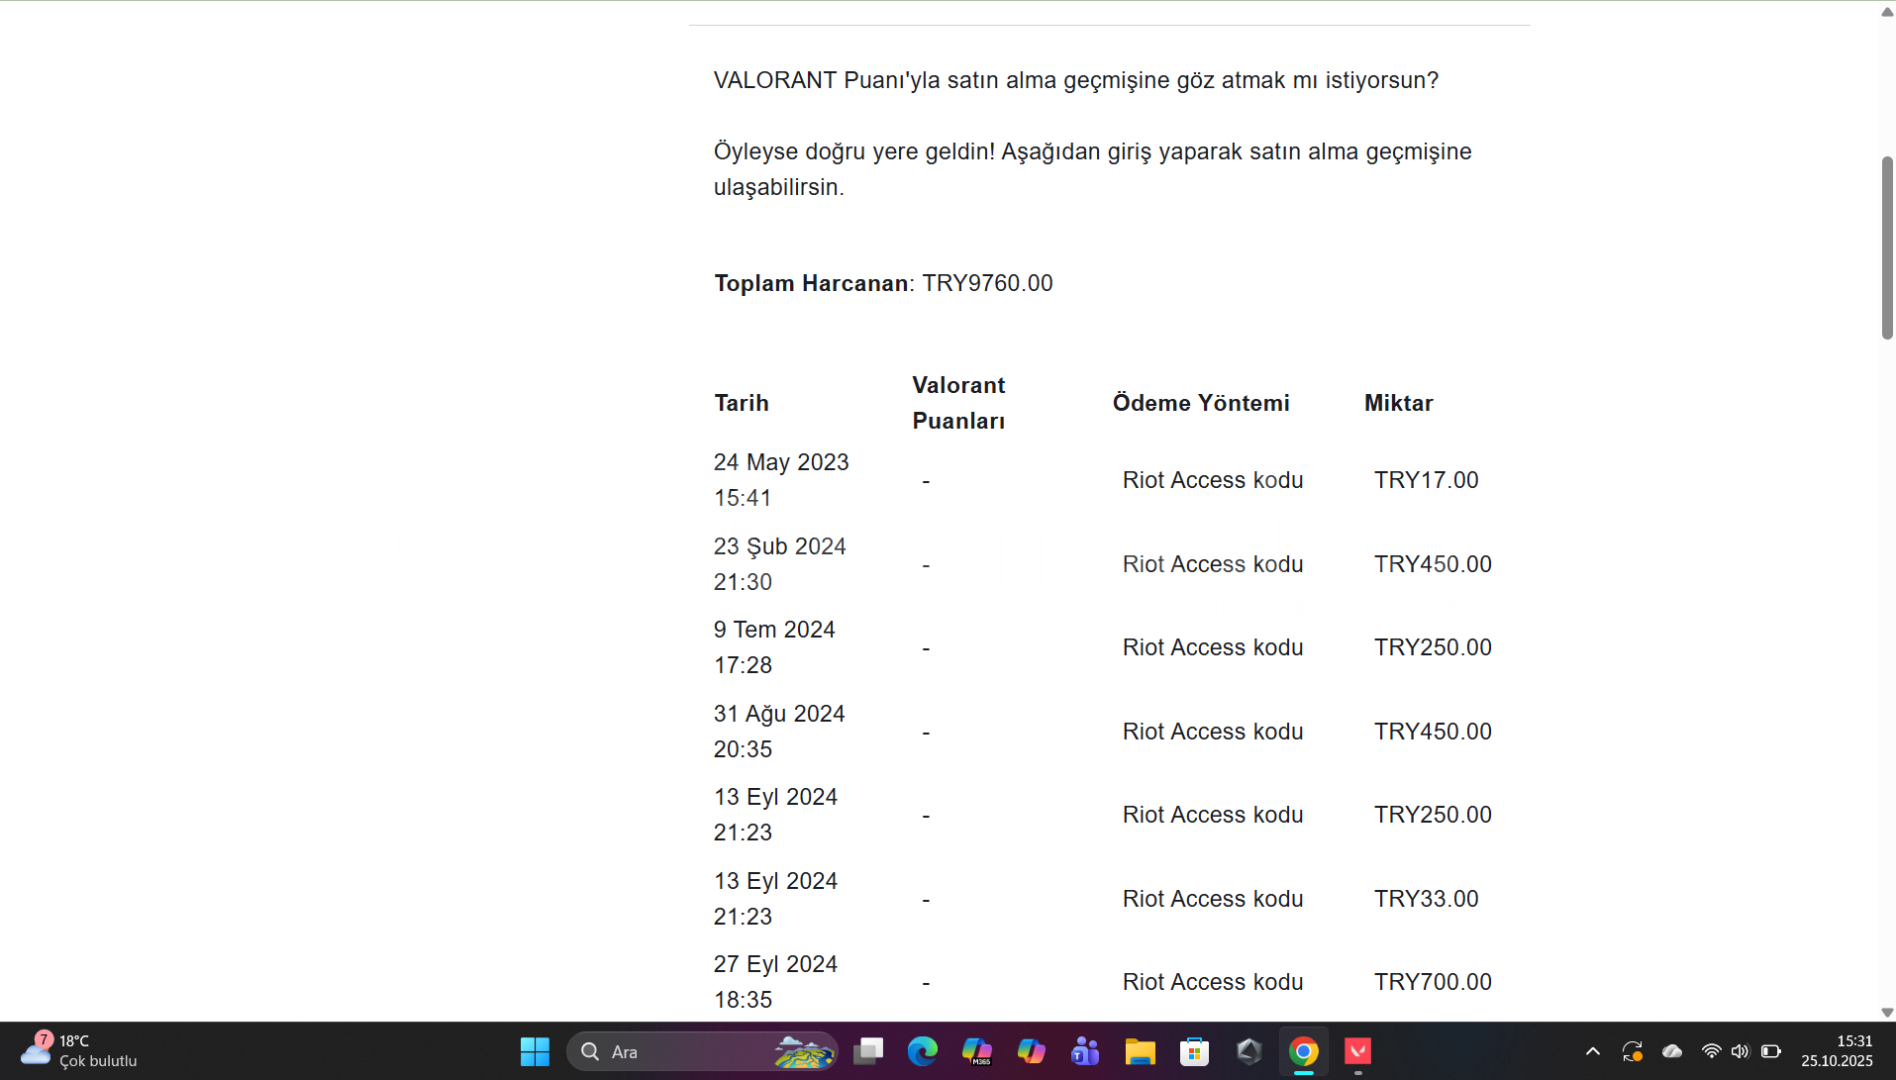This screenshot has height=1080, width=1896.
Task: Expand the hidden system tray icons
Action: pyautogui.click(x=1593, y=1051)
